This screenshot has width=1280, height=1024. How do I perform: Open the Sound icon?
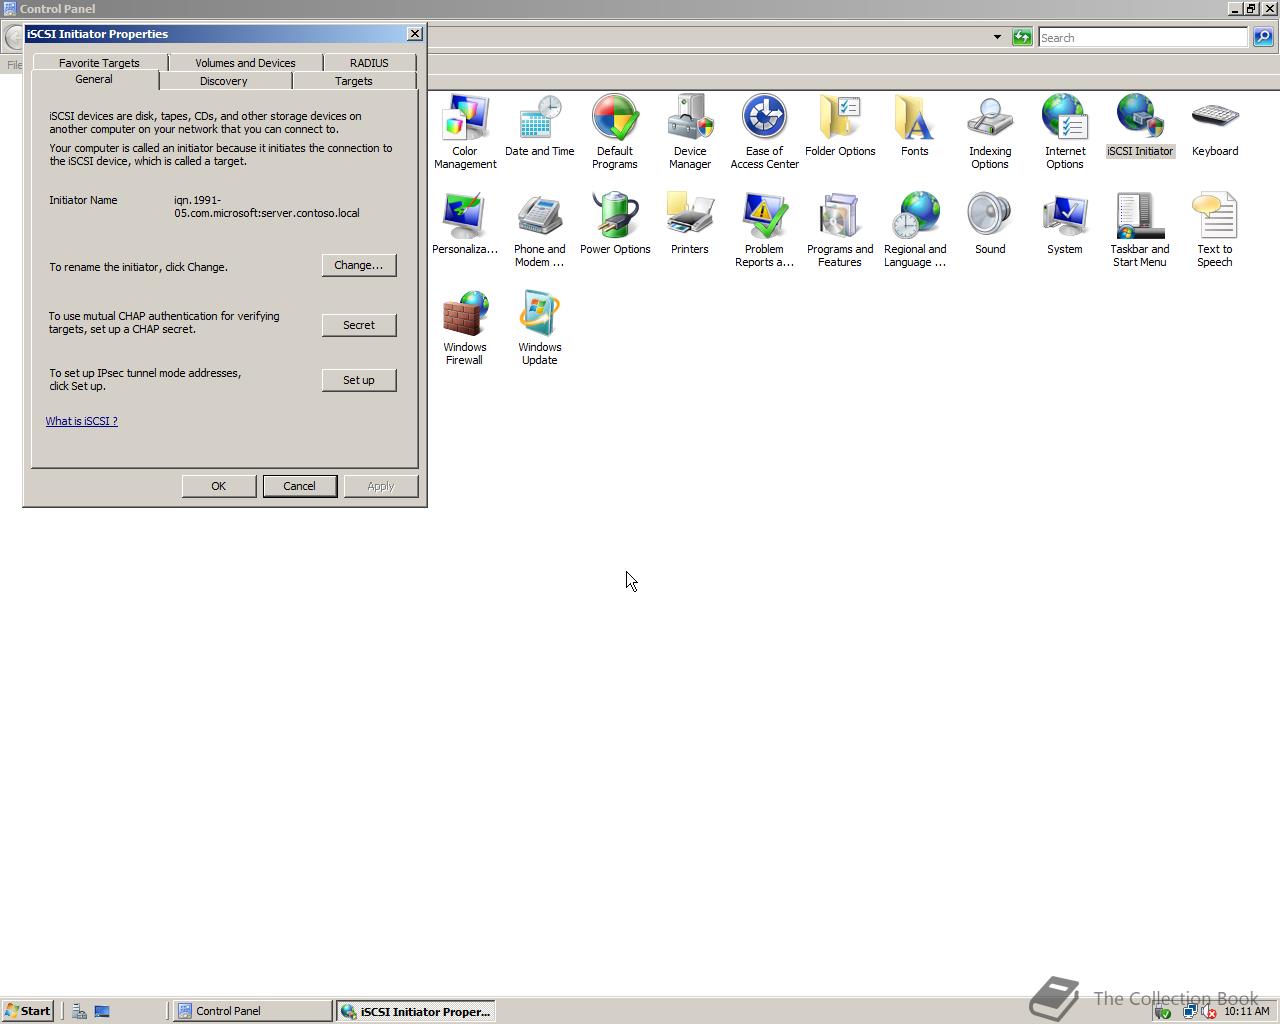[x=990, y=224]
